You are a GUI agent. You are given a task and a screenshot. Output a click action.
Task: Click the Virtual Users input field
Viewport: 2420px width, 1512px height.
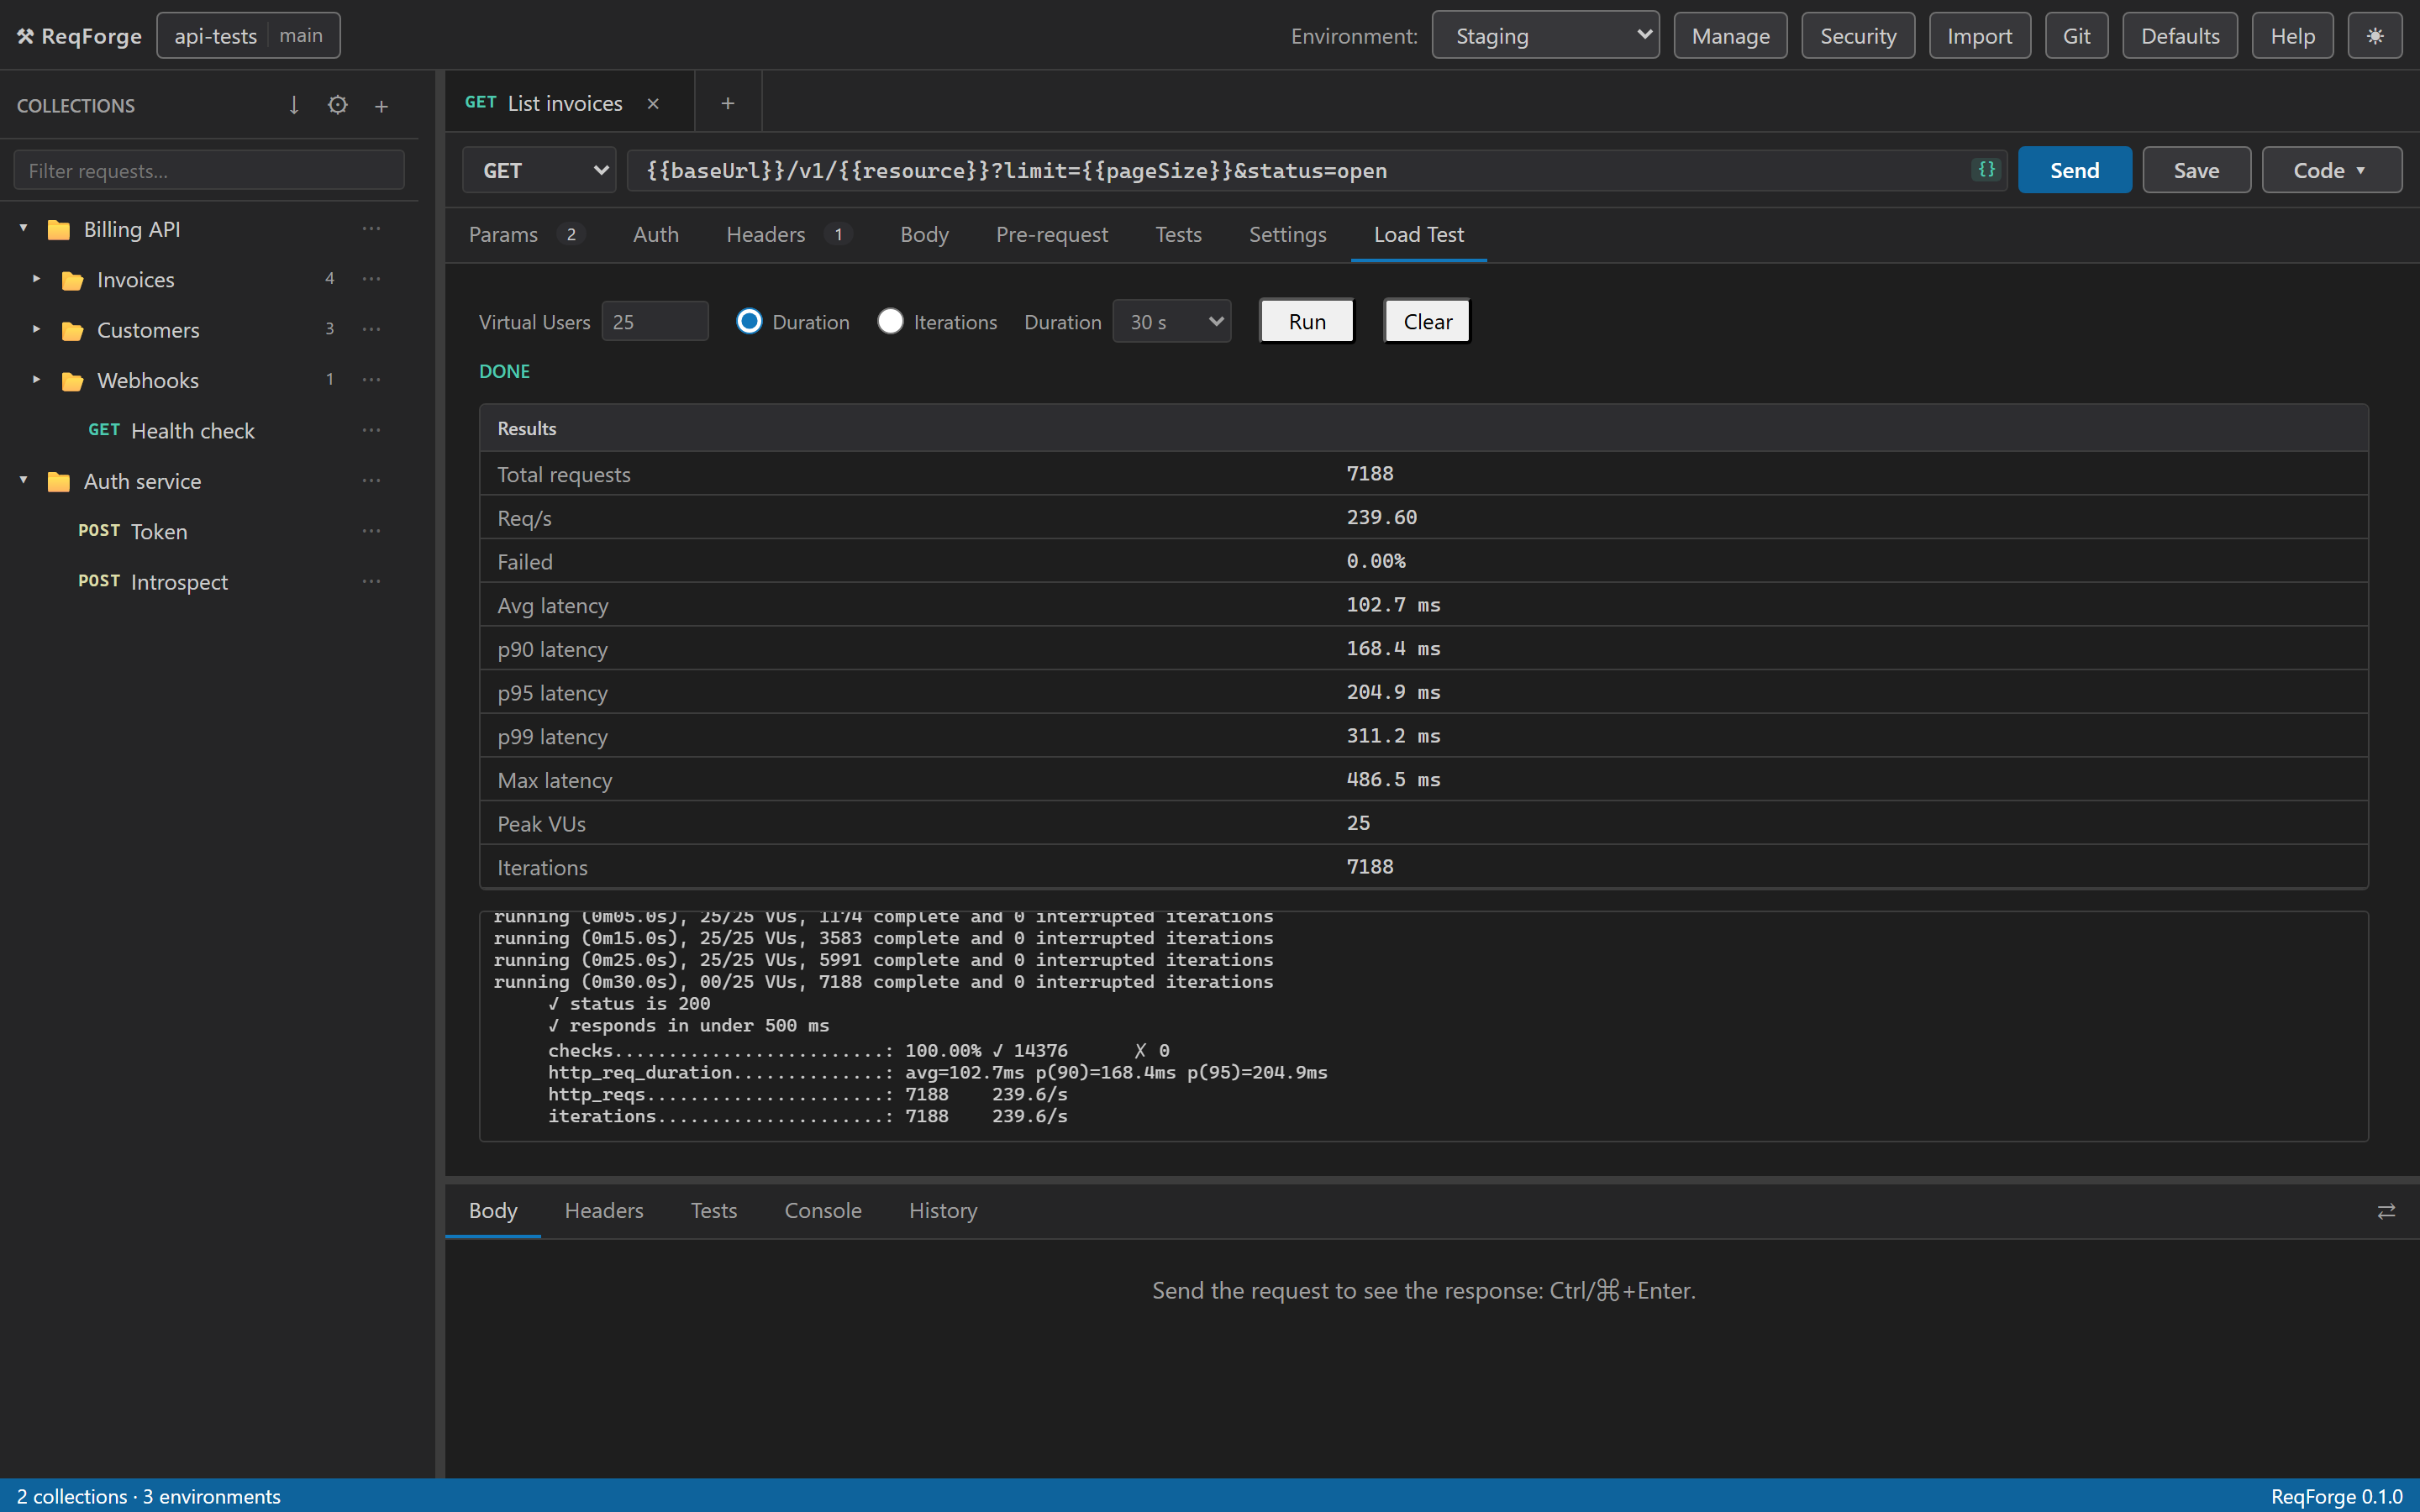[655, 322]
